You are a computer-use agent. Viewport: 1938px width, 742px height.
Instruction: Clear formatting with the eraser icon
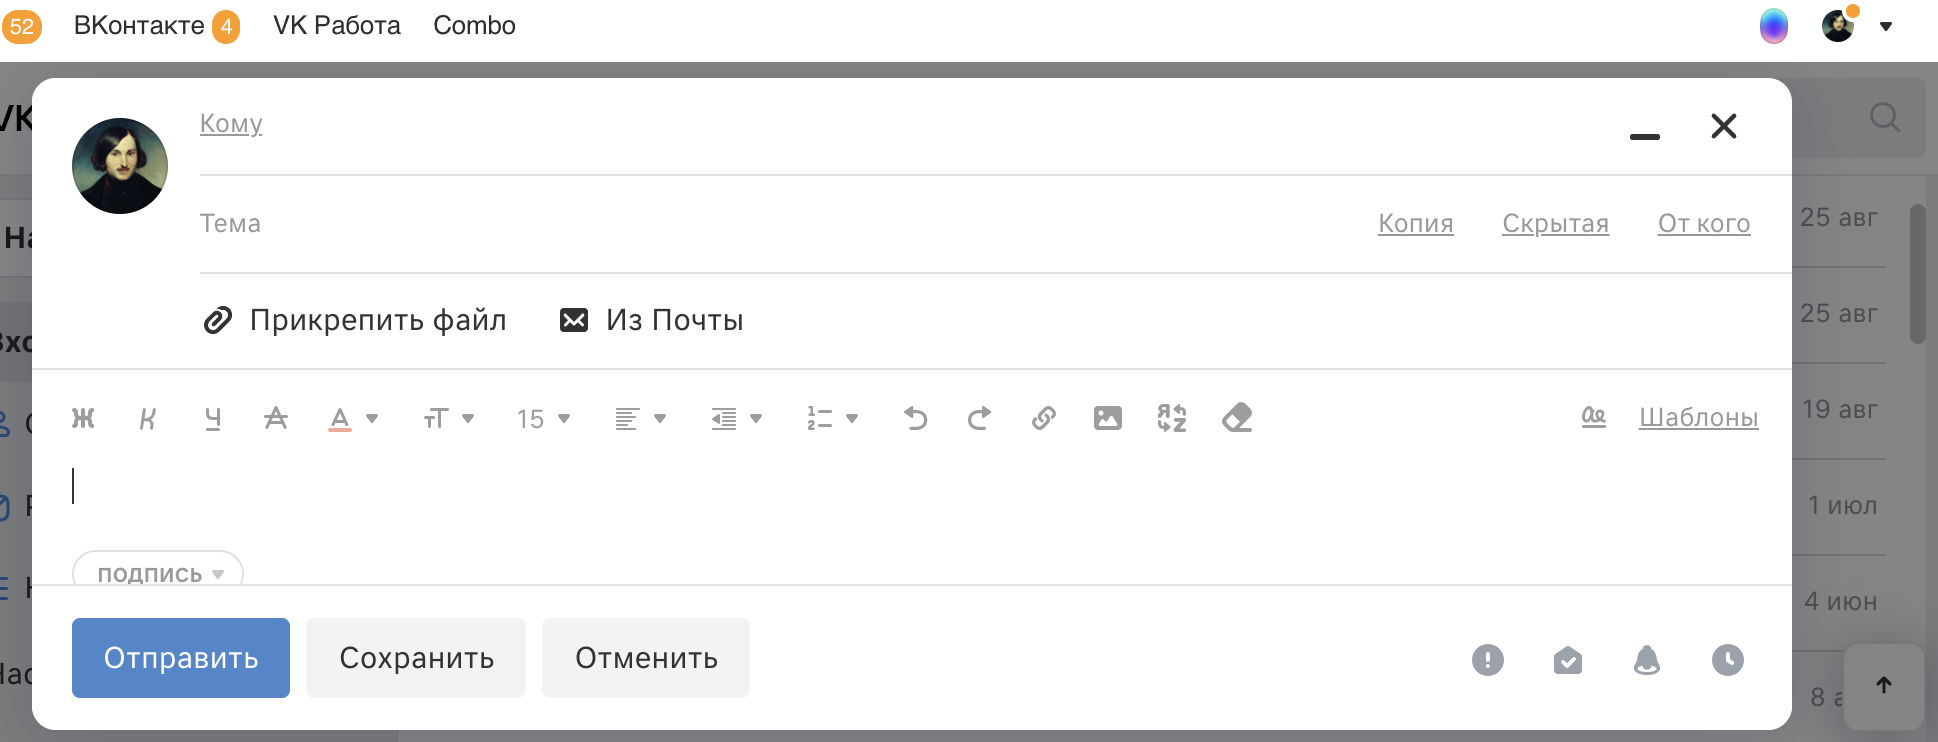(1237, 418)
